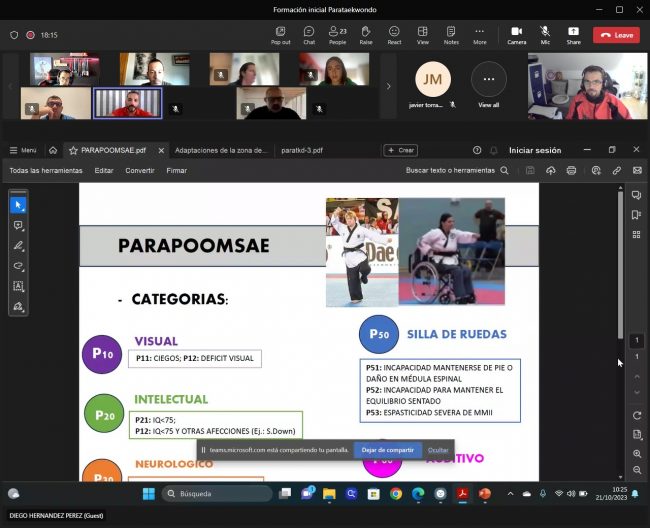Open the View layout options
Image resolution: width=650 pixels, height=528 pixels.
[423, 34]
